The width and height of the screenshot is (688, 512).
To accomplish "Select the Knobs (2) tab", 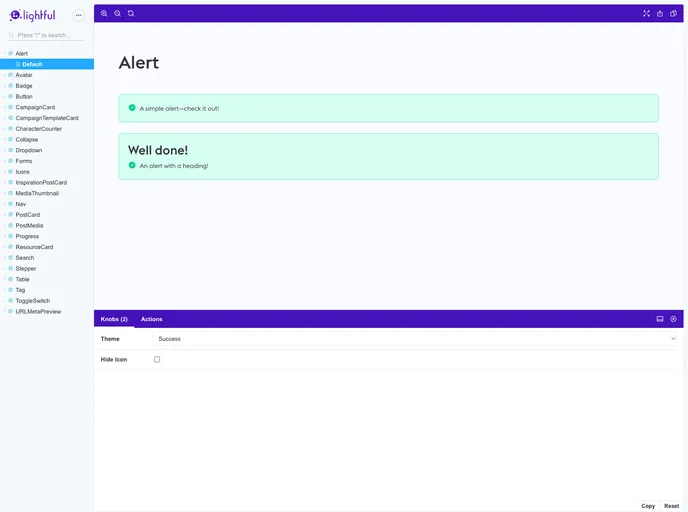I will 114,319.
